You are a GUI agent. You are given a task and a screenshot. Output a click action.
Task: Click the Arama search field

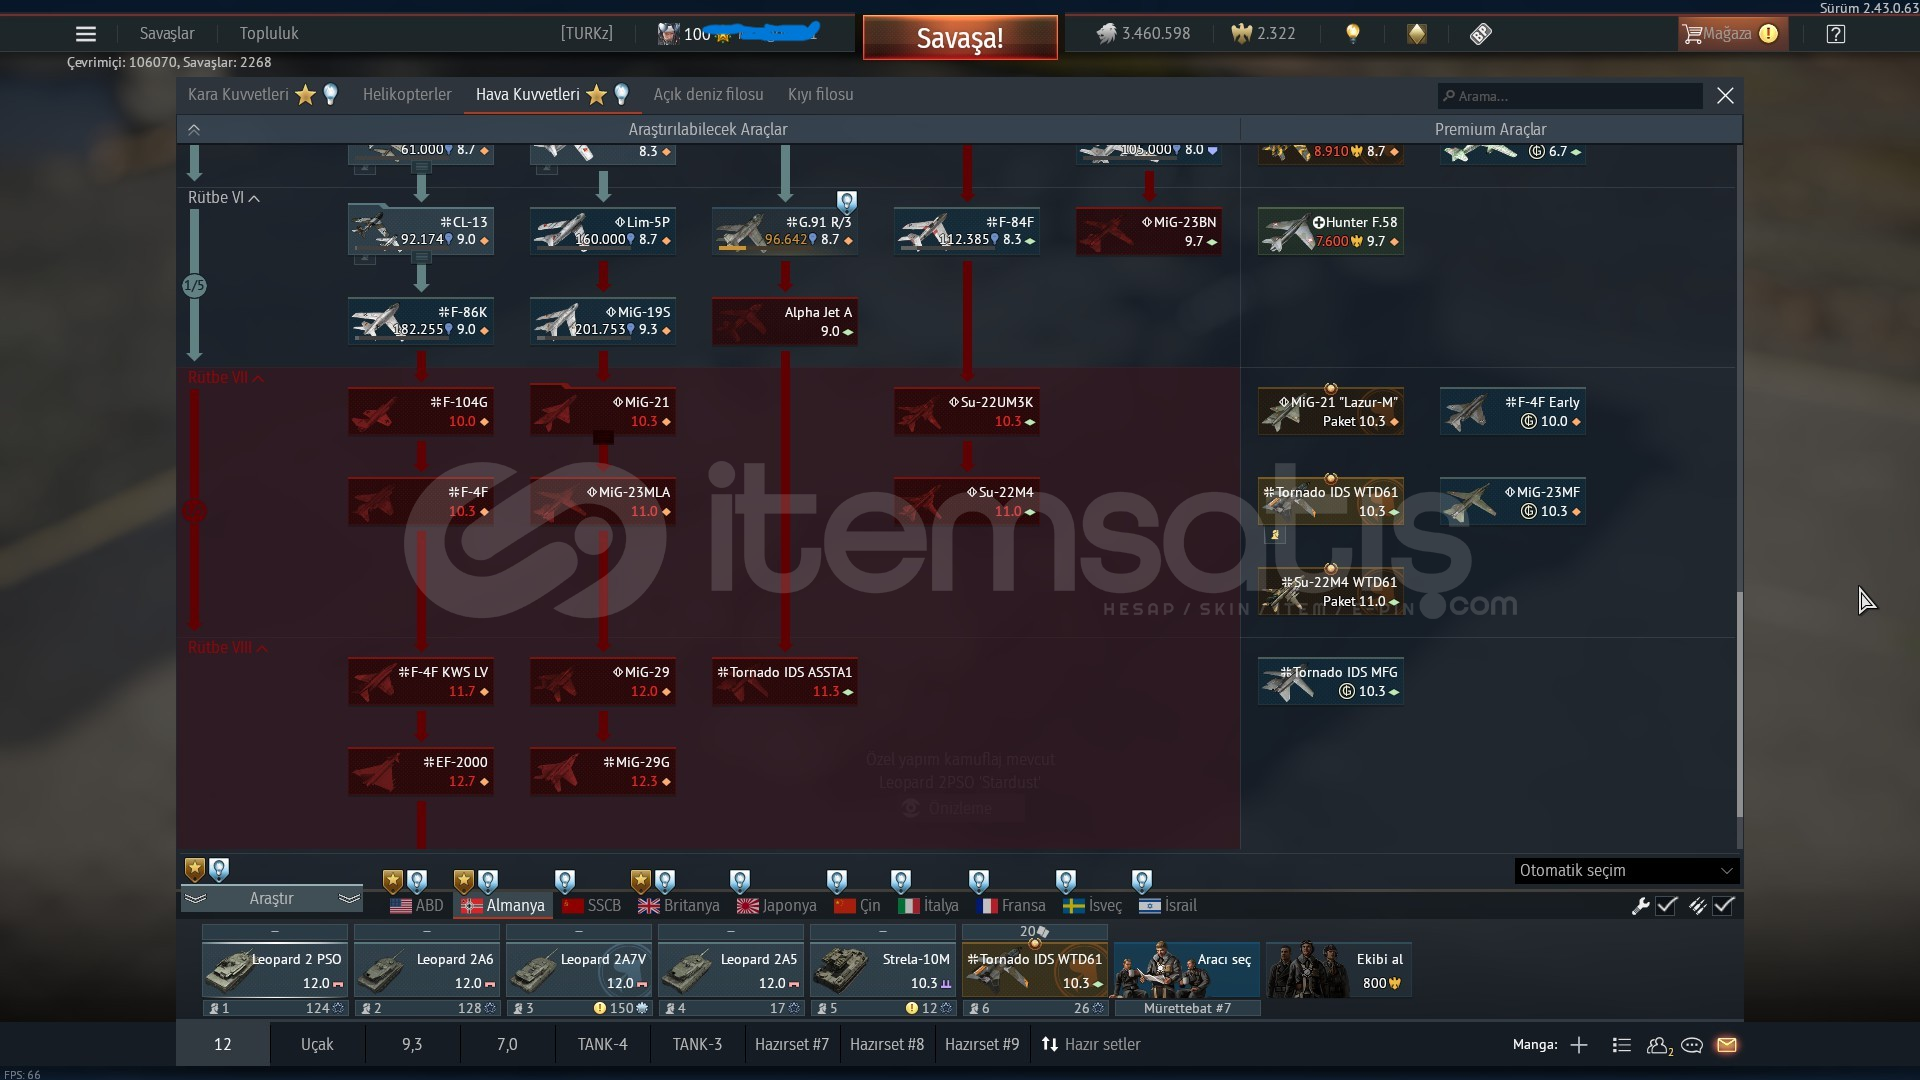tap(1570, 96)
